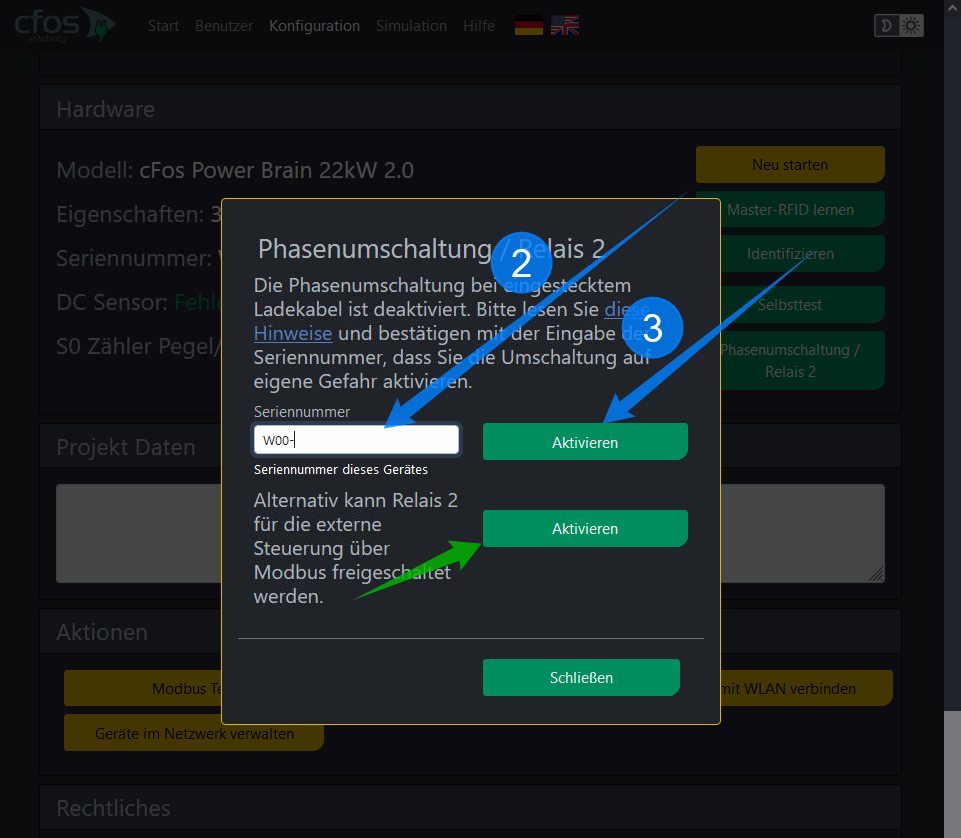Click the Schließen button

tap(581, 677)
